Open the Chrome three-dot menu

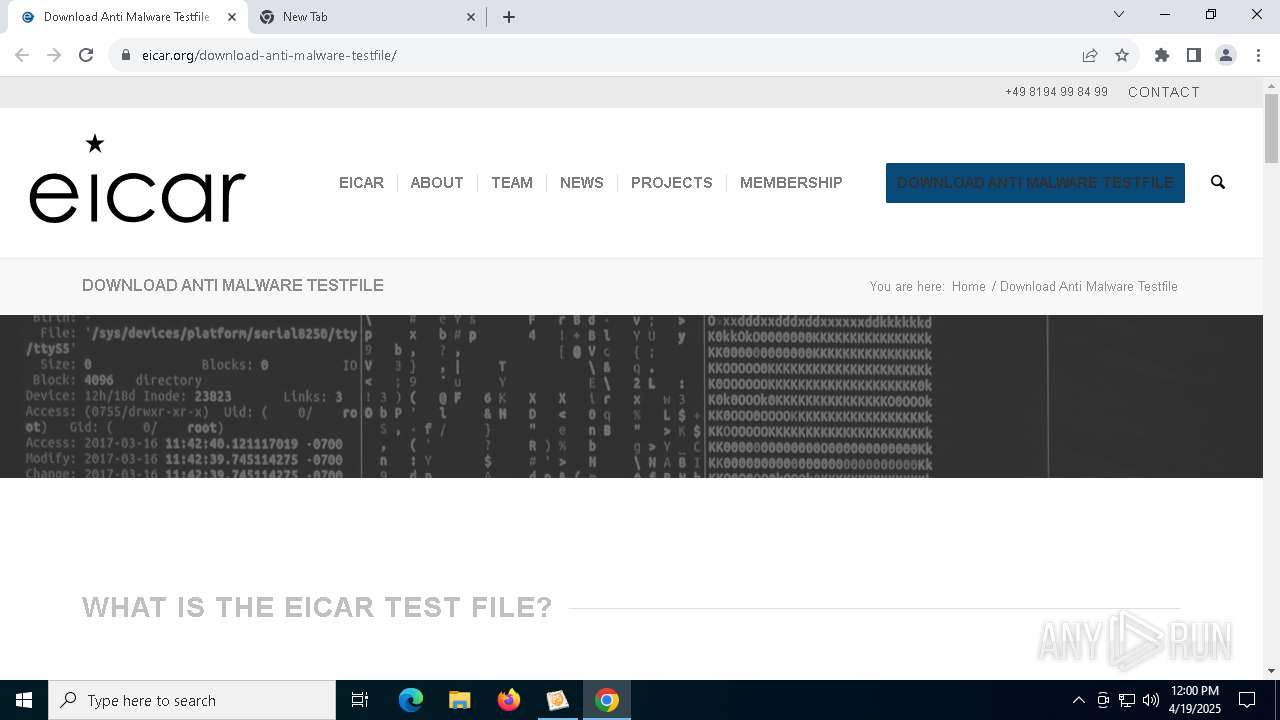[1258, 55]
